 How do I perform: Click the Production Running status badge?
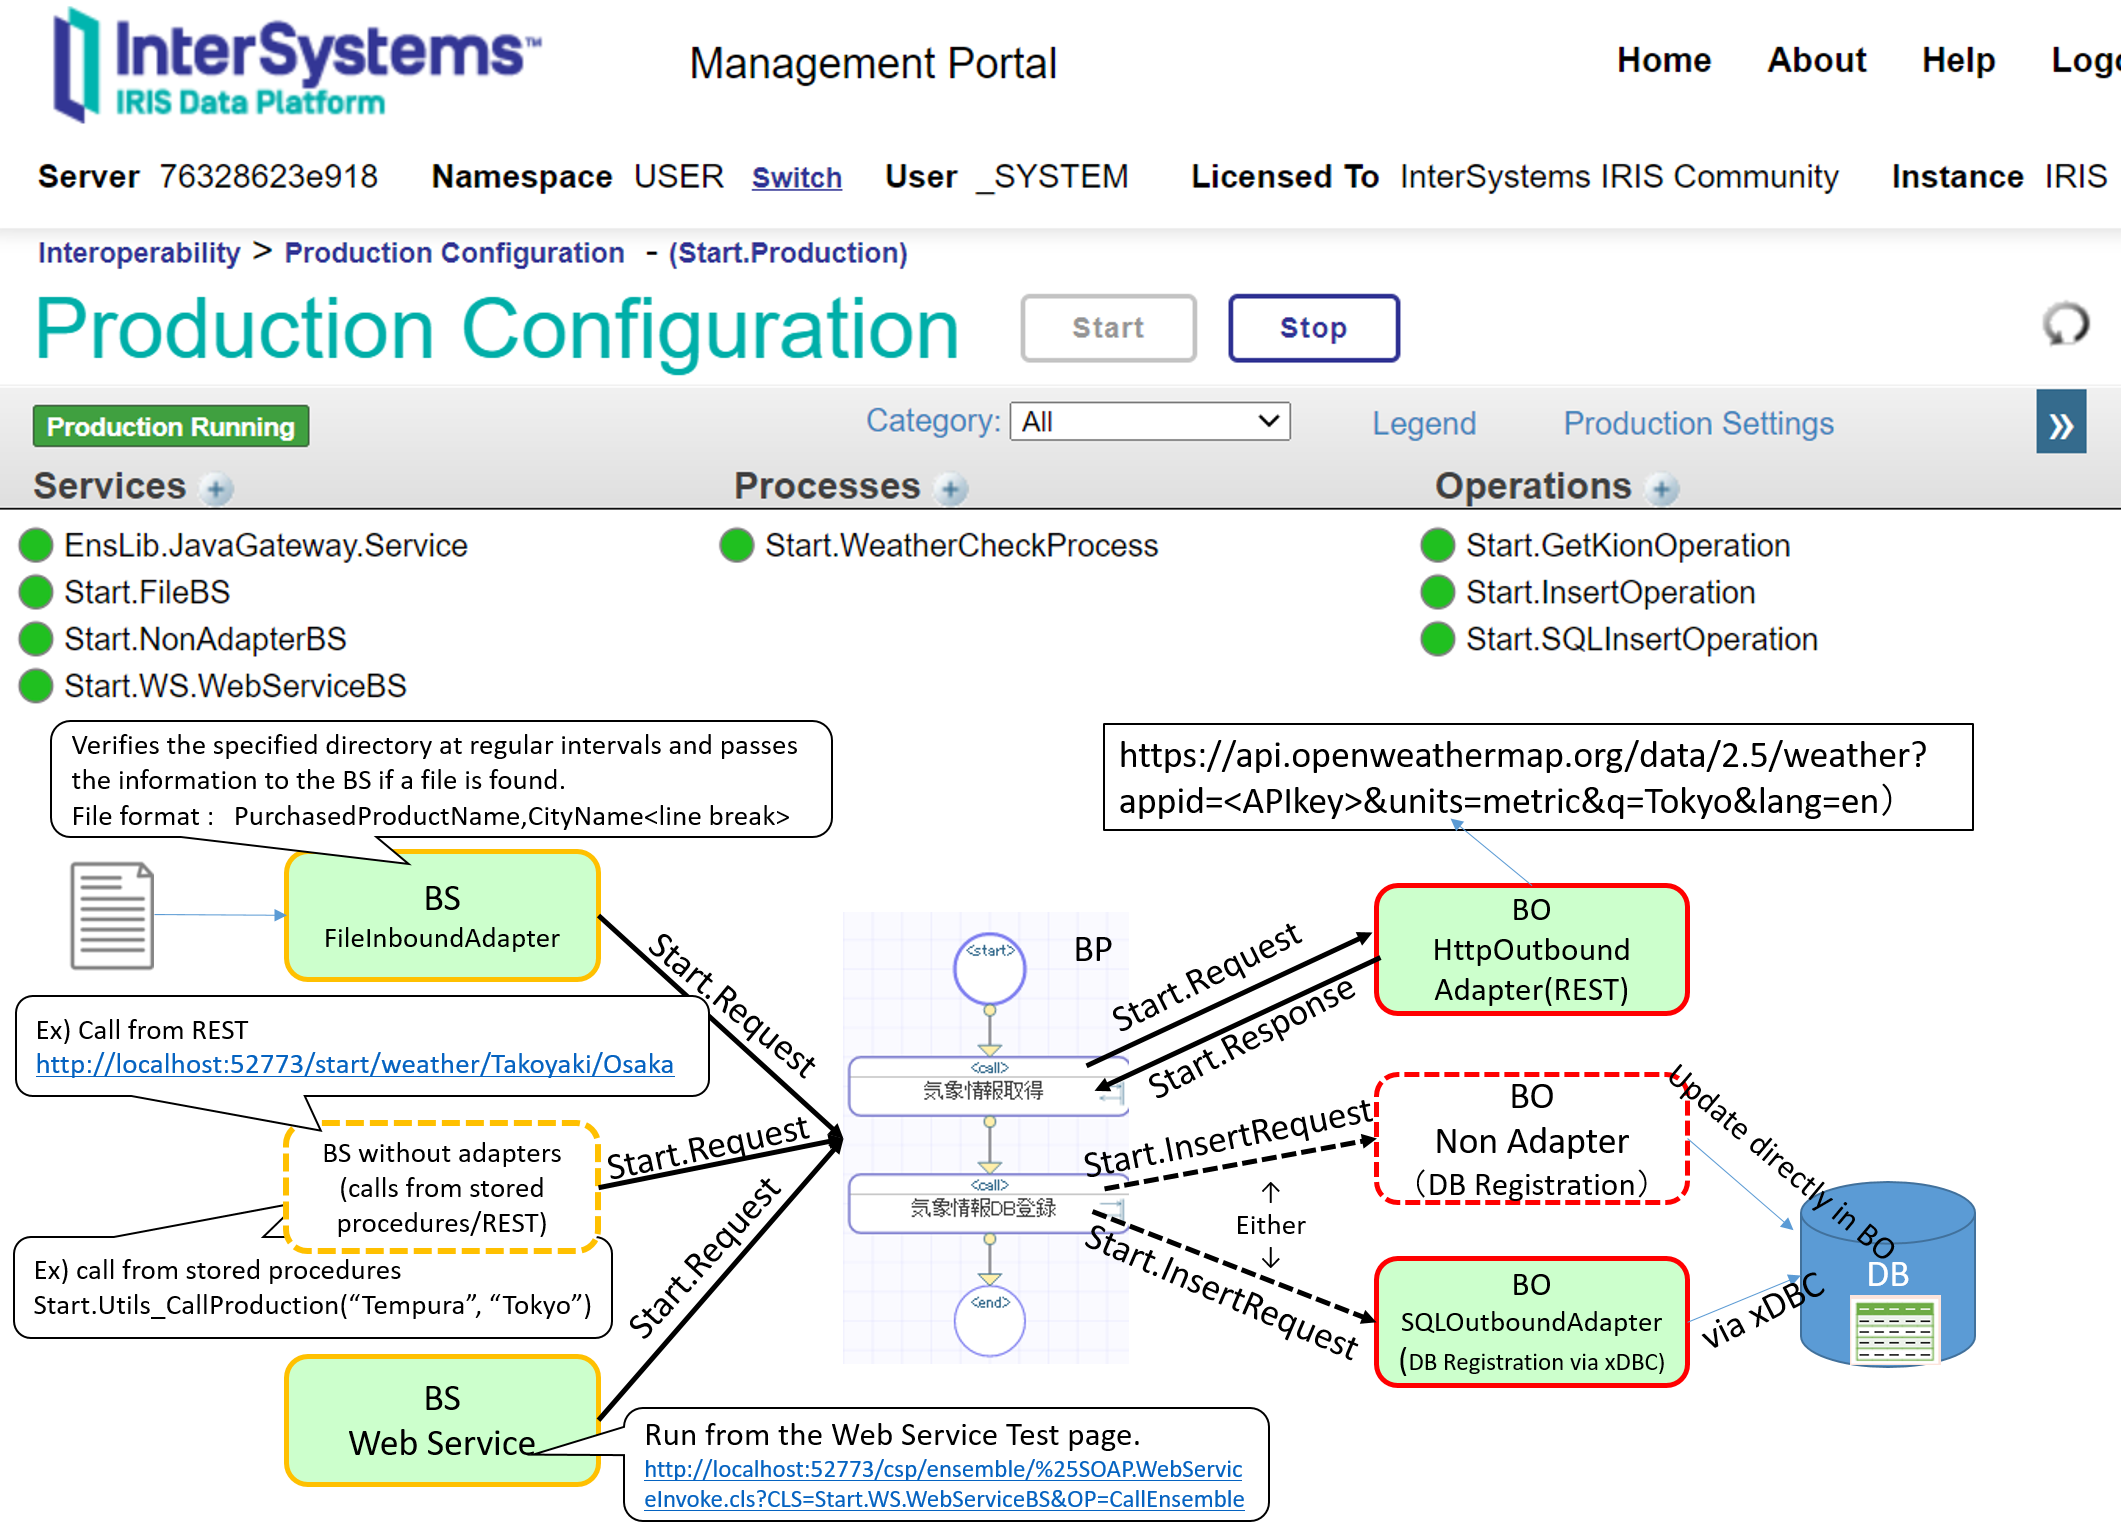pos(171,426)
